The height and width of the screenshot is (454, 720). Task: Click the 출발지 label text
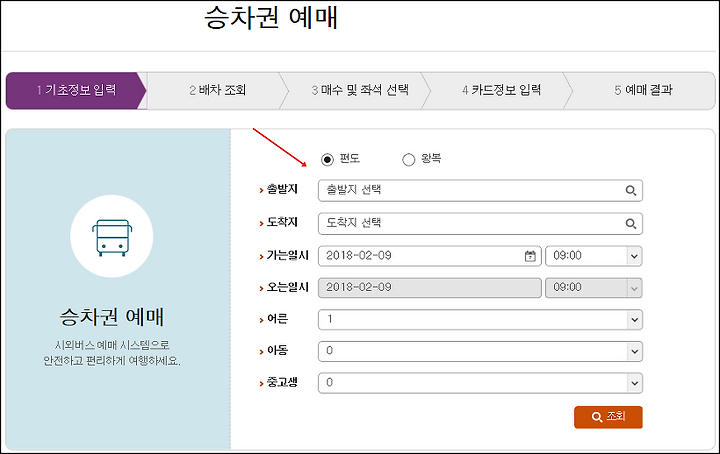(282, 189)
